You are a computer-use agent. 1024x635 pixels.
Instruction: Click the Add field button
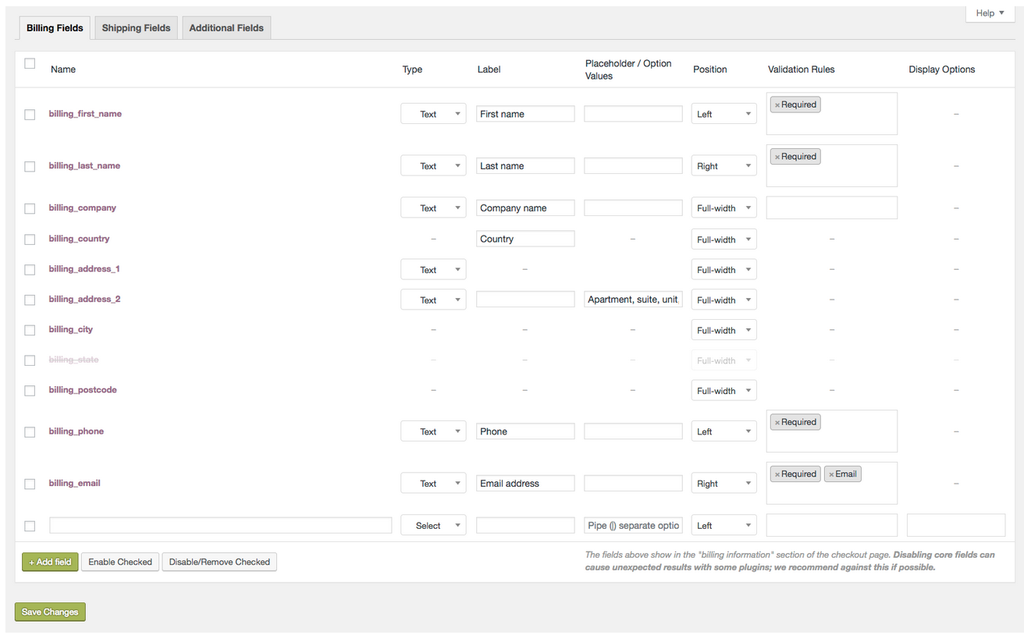click(49, 562)
